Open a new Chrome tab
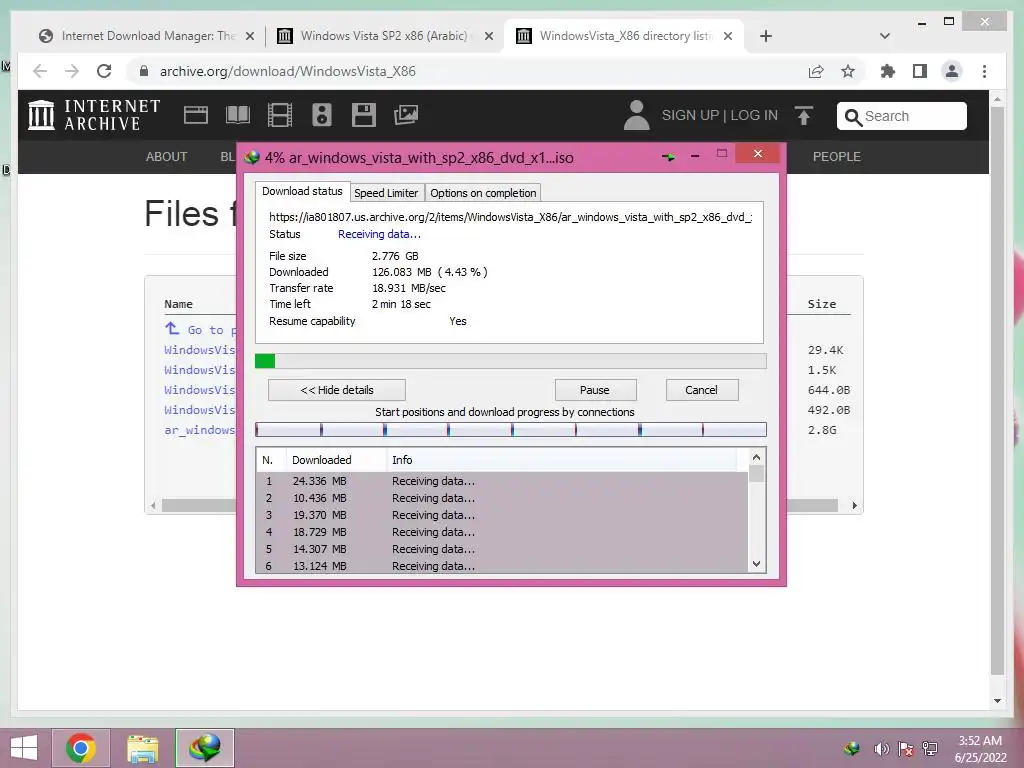 [766, 36]
